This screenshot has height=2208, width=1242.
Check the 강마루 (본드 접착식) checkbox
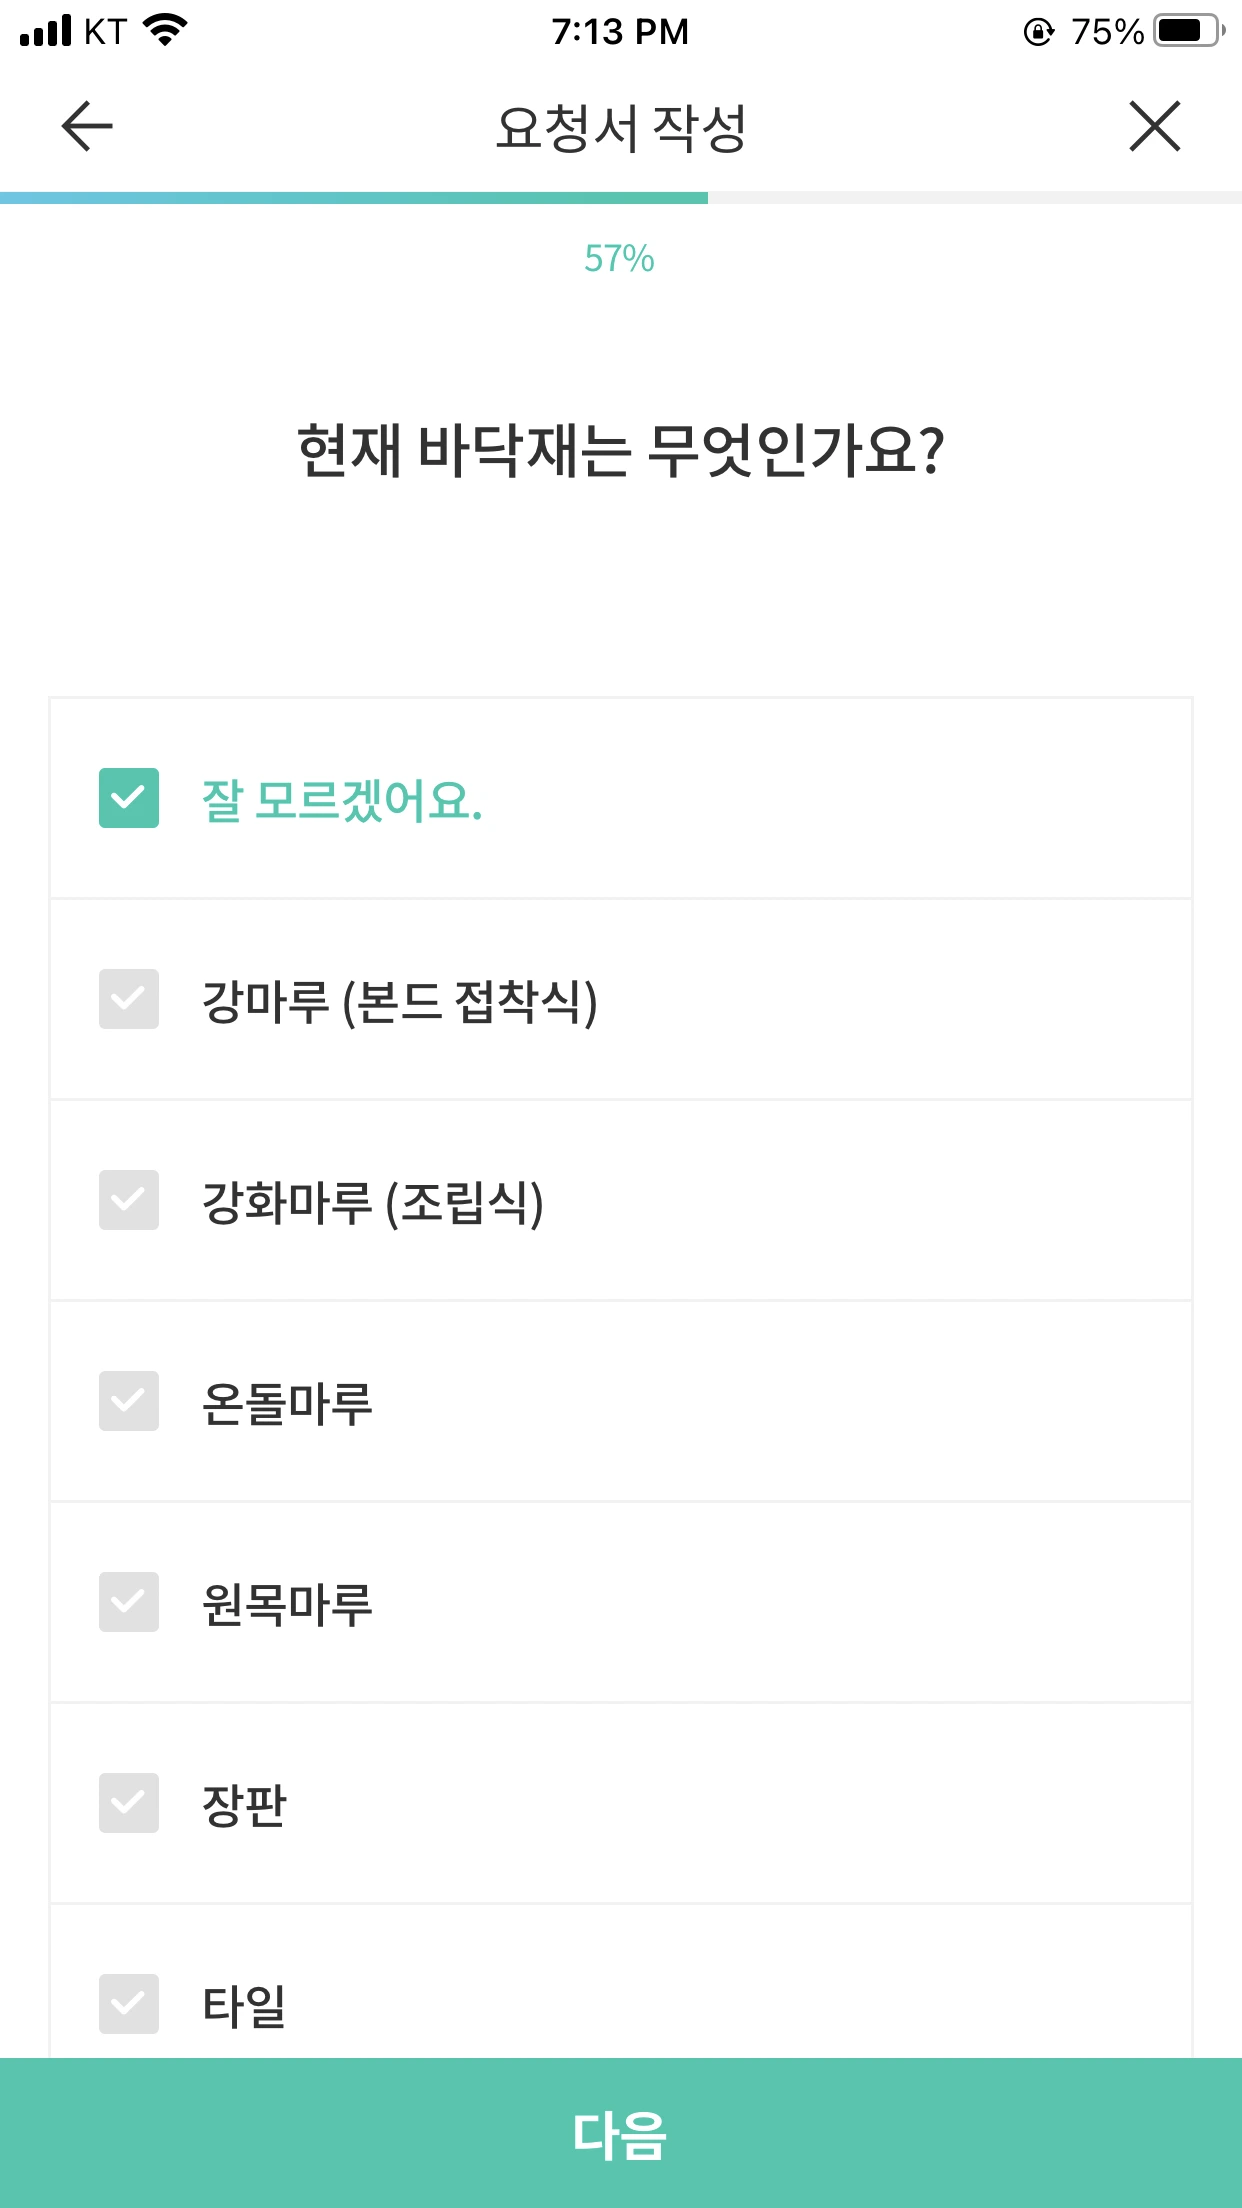(129, 999)
